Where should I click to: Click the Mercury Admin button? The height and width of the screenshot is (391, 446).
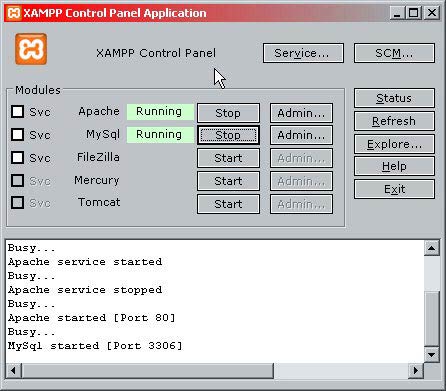301,181
